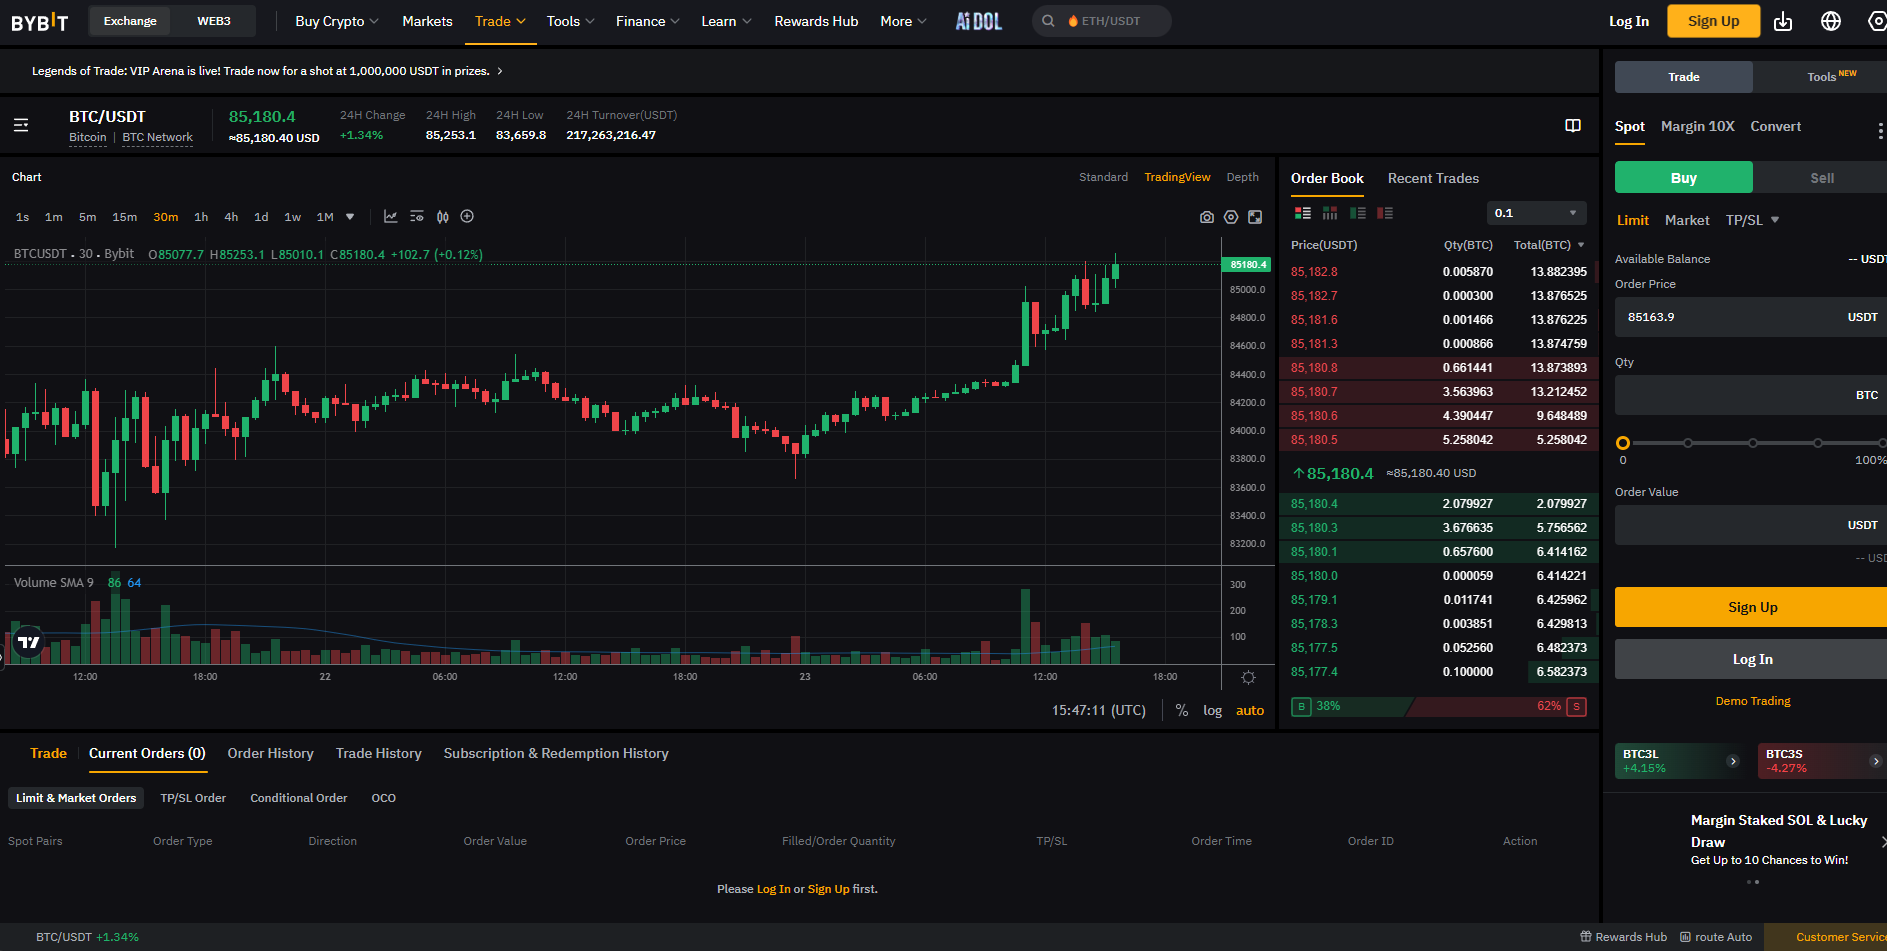Screen dimensions: 1887x951
Task: Open chart axis settings gear at bottom
Action: pyautogui.click(x=1248, y=678)
